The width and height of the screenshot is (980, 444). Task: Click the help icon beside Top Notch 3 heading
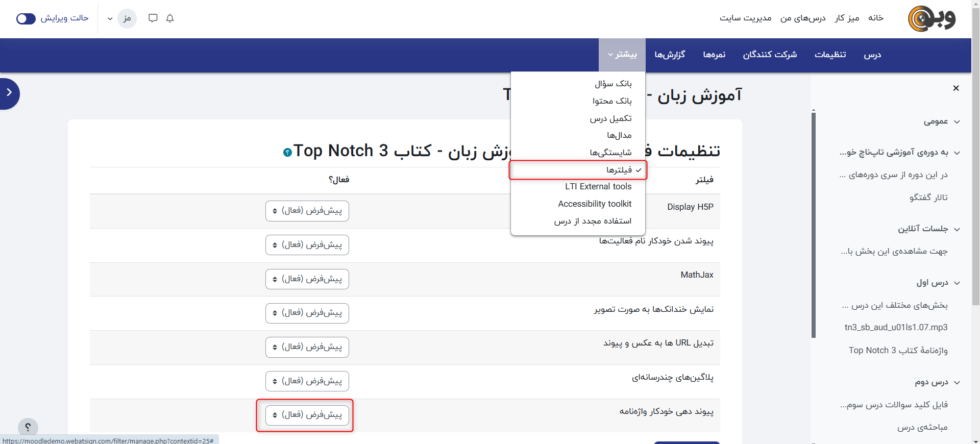coord(288,152)
